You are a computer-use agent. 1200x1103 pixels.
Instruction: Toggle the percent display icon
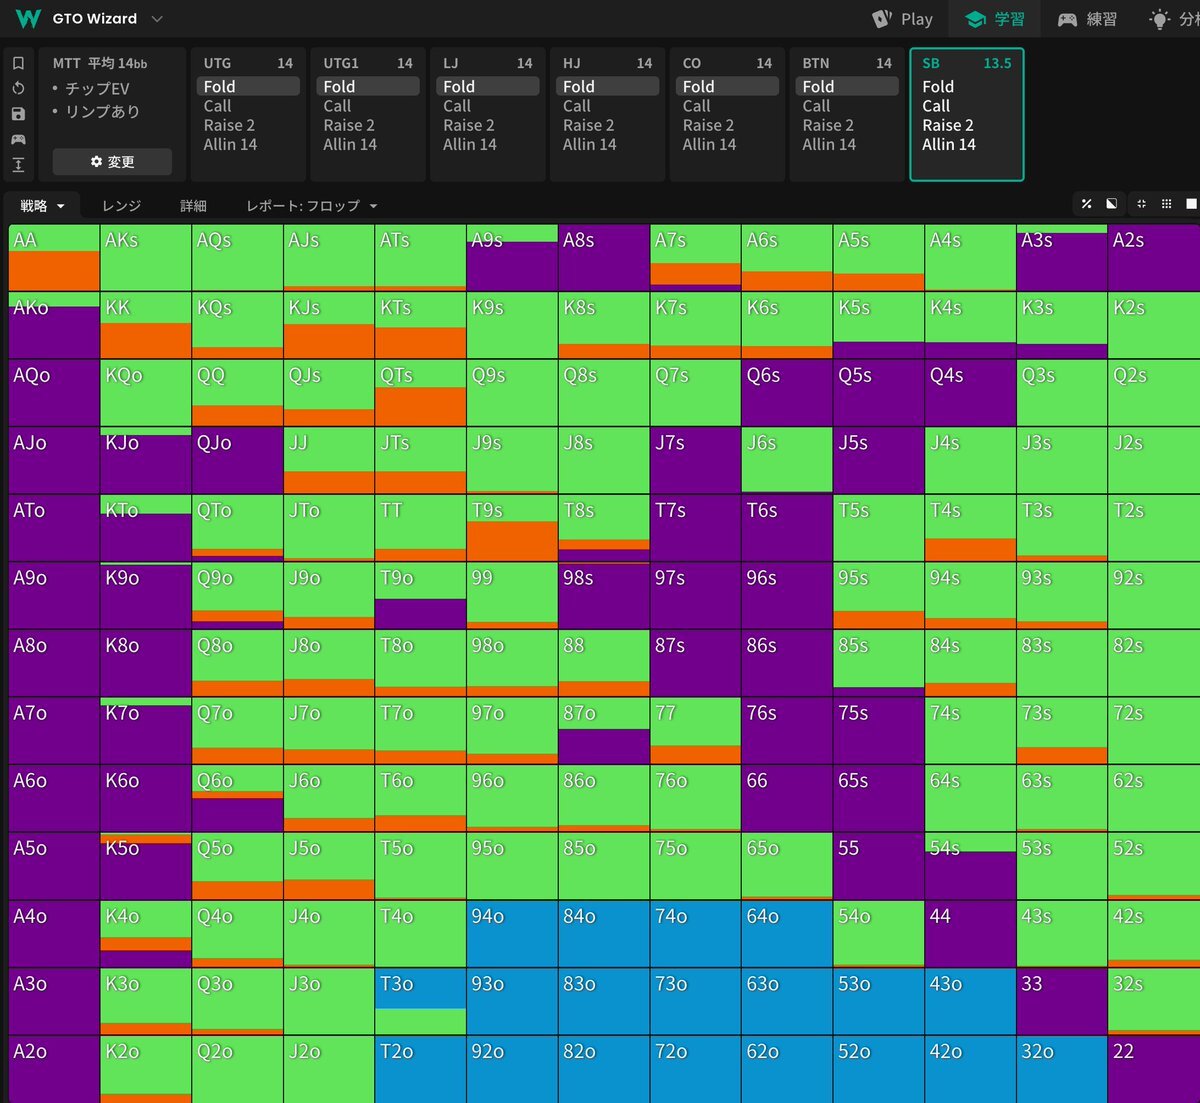1086,204
